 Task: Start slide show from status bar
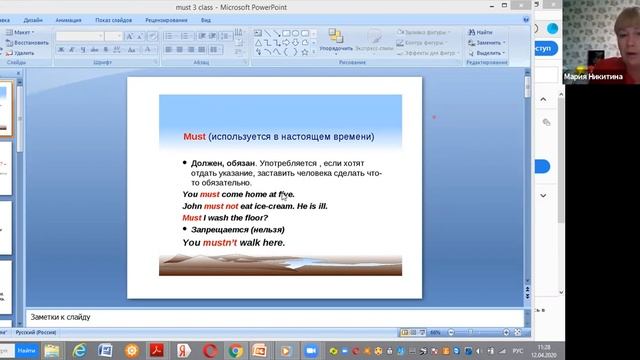tap(422, 333)
